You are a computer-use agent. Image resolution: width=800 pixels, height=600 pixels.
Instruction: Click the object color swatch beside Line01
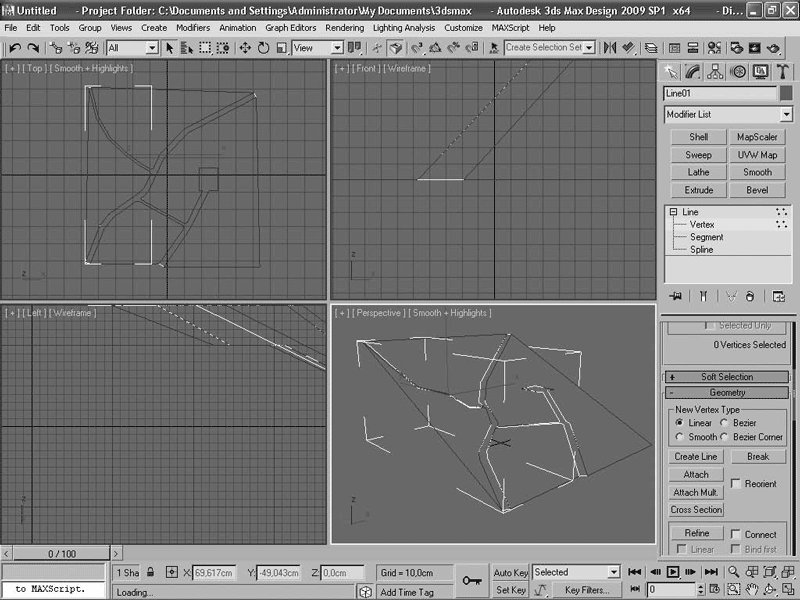(x=787, y=93)
